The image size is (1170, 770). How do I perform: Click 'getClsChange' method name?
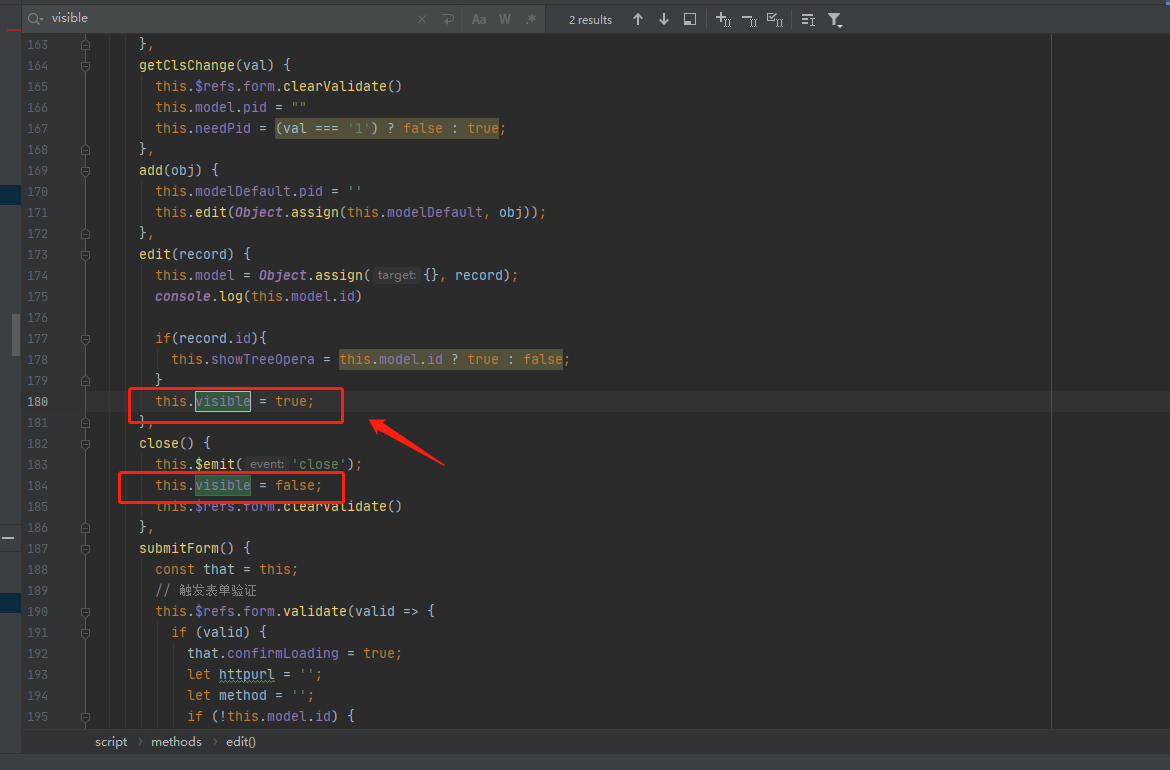pyautogui.click(x=187, y=66)
